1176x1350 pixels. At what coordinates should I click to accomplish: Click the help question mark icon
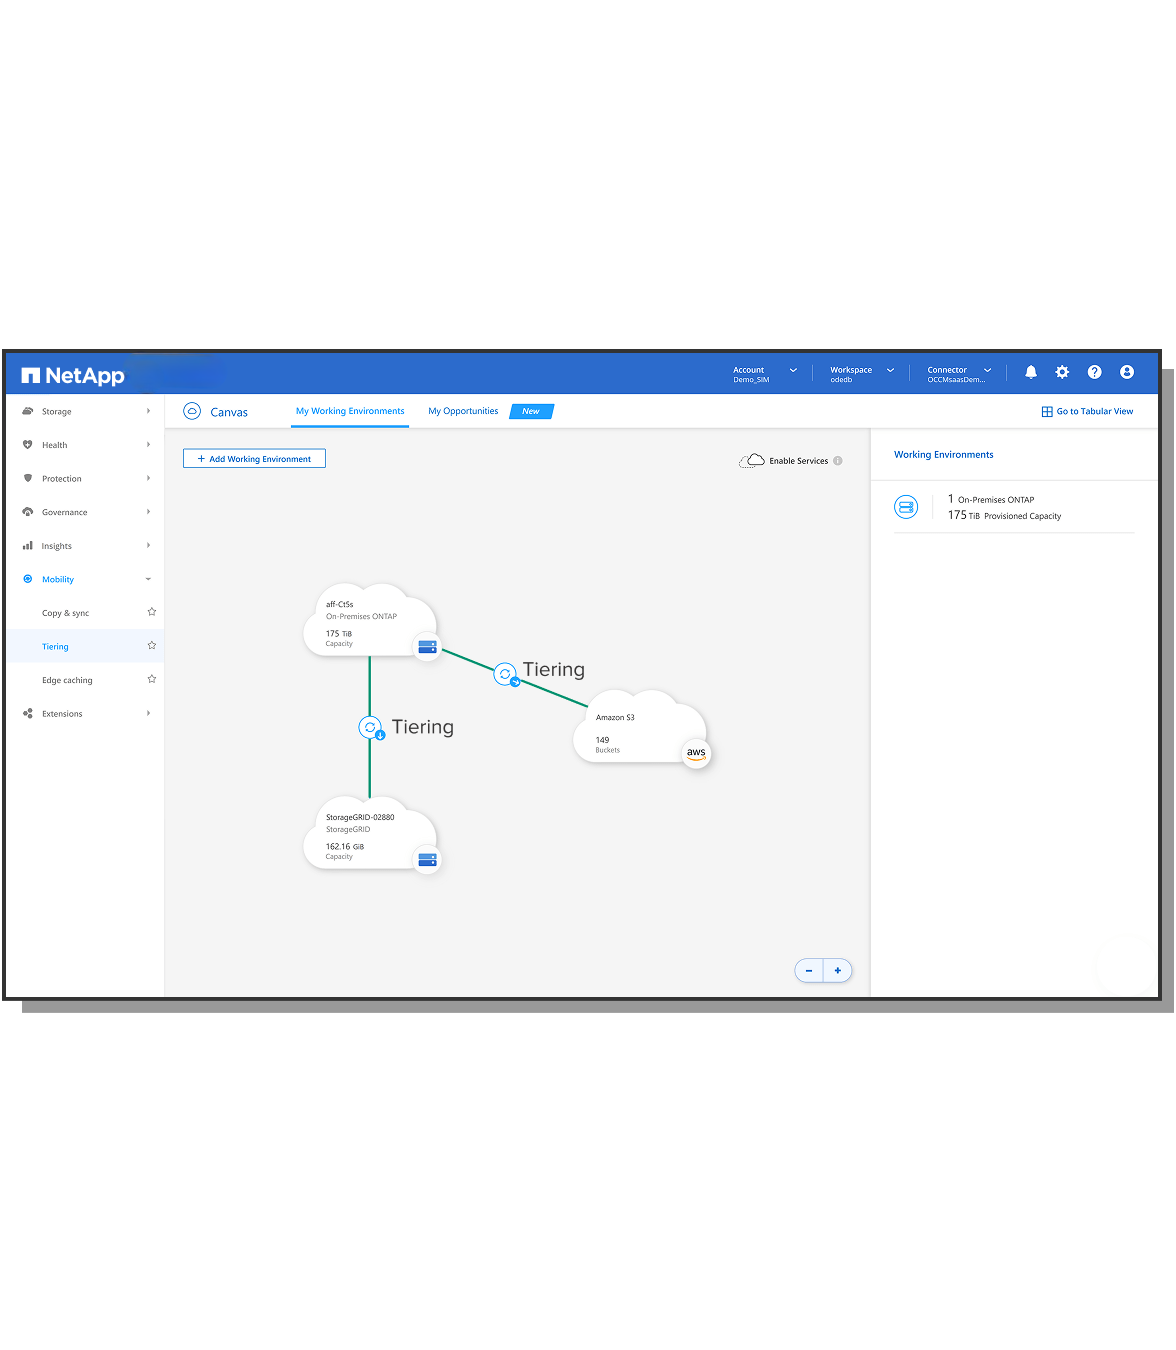click(x=1094, y=372)
